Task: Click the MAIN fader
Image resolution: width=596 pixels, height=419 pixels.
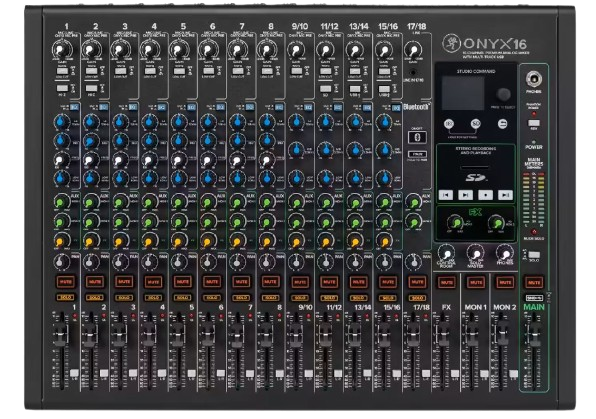Action: (534, 335)
